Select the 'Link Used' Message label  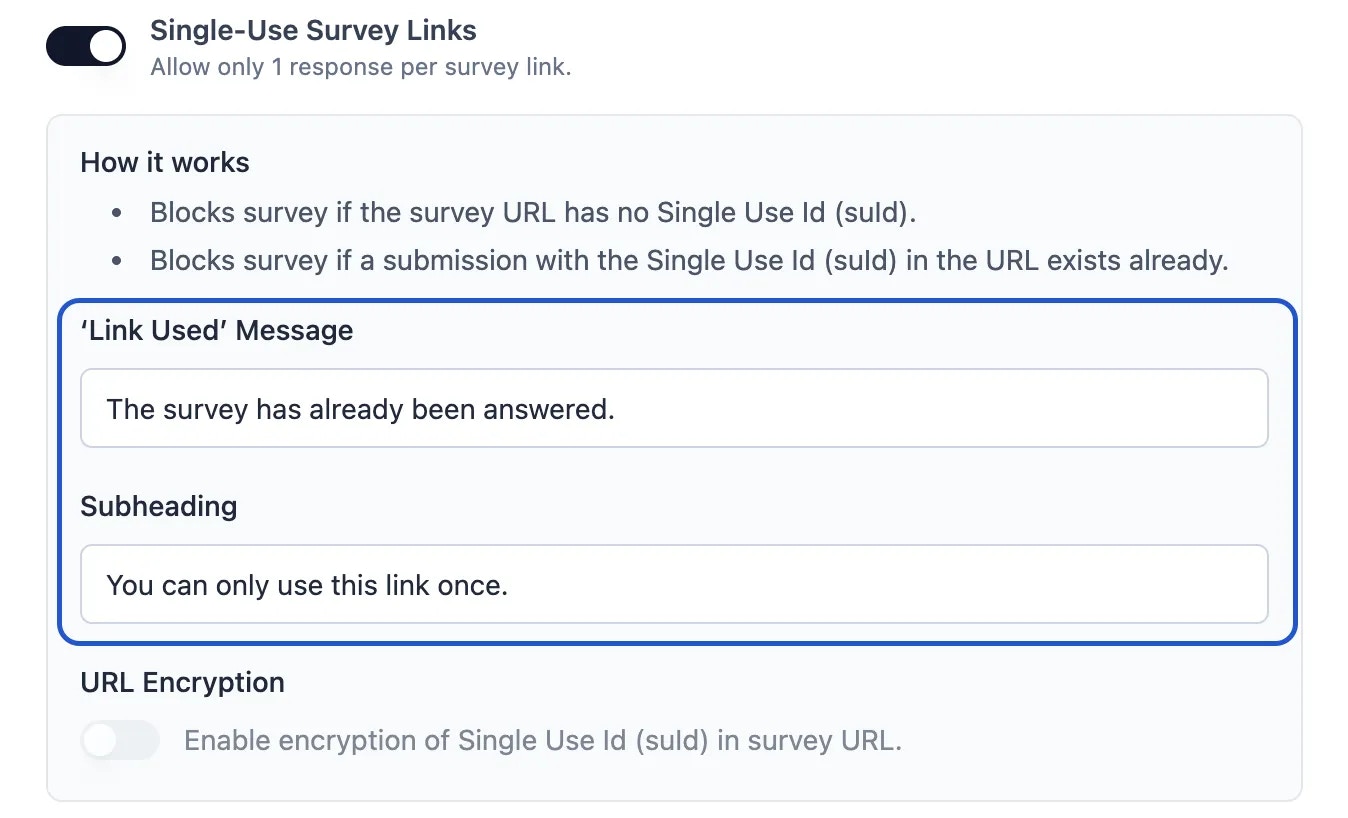[x=216, y=330]
